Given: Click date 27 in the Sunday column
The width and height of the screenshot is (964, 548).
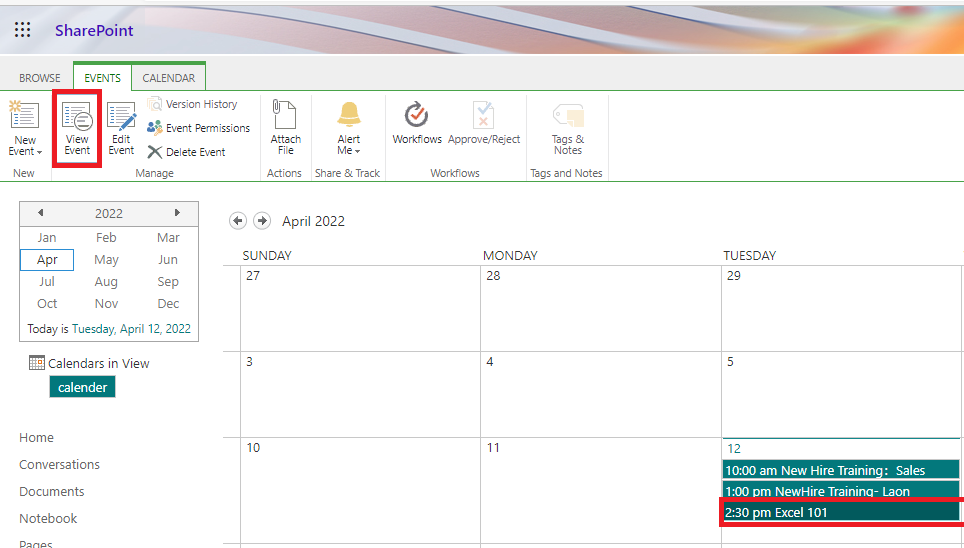Looking at the screenshot, I should click(x=253, y=276).
